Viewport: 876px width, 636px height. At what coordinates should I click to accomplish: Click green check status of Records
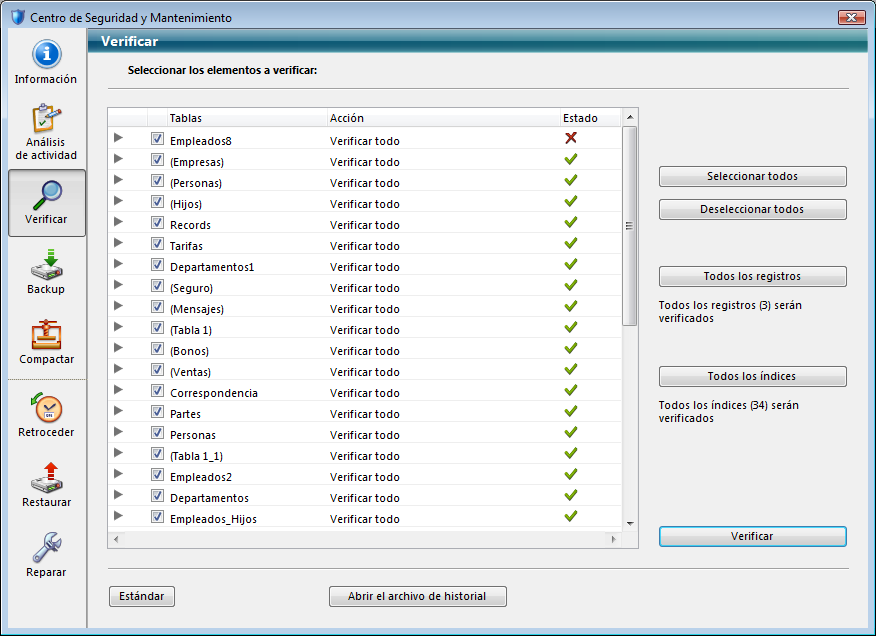tap(570, 222)
